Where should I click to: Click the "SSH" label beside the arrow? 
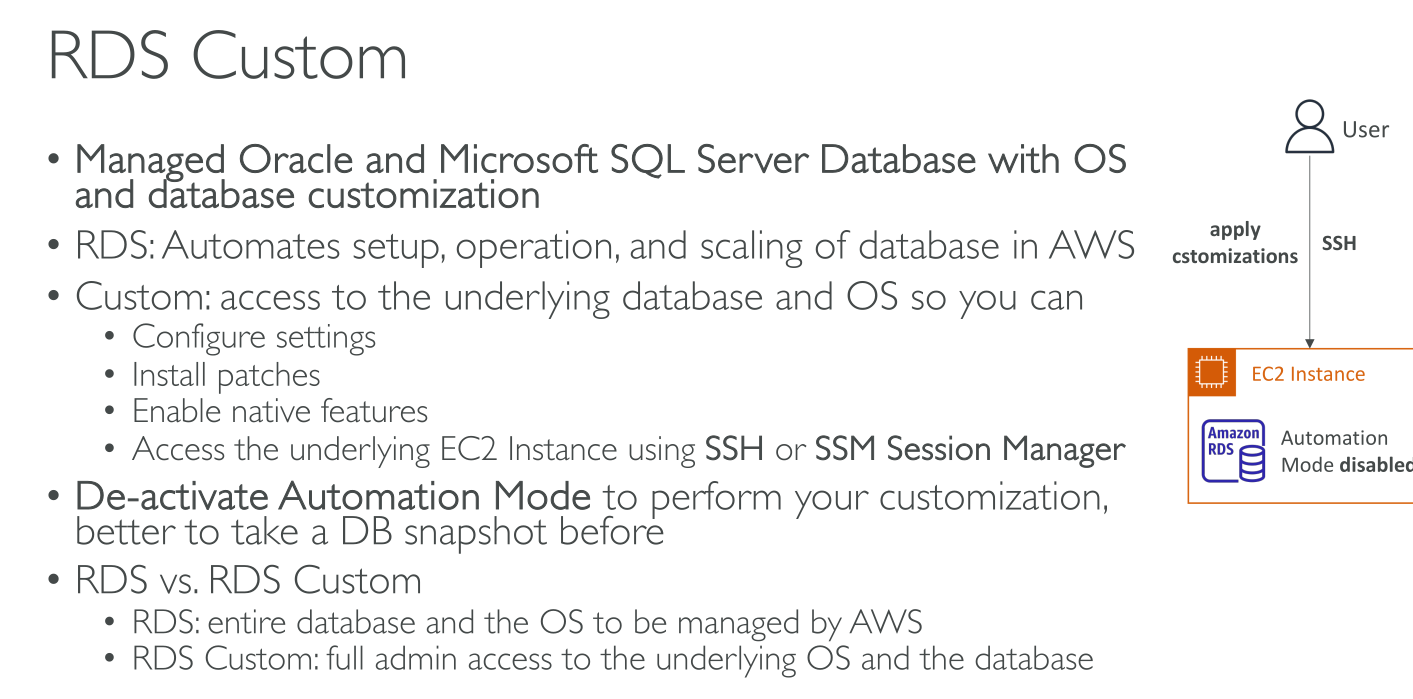pyautogui.click(x=1339, y=243)
